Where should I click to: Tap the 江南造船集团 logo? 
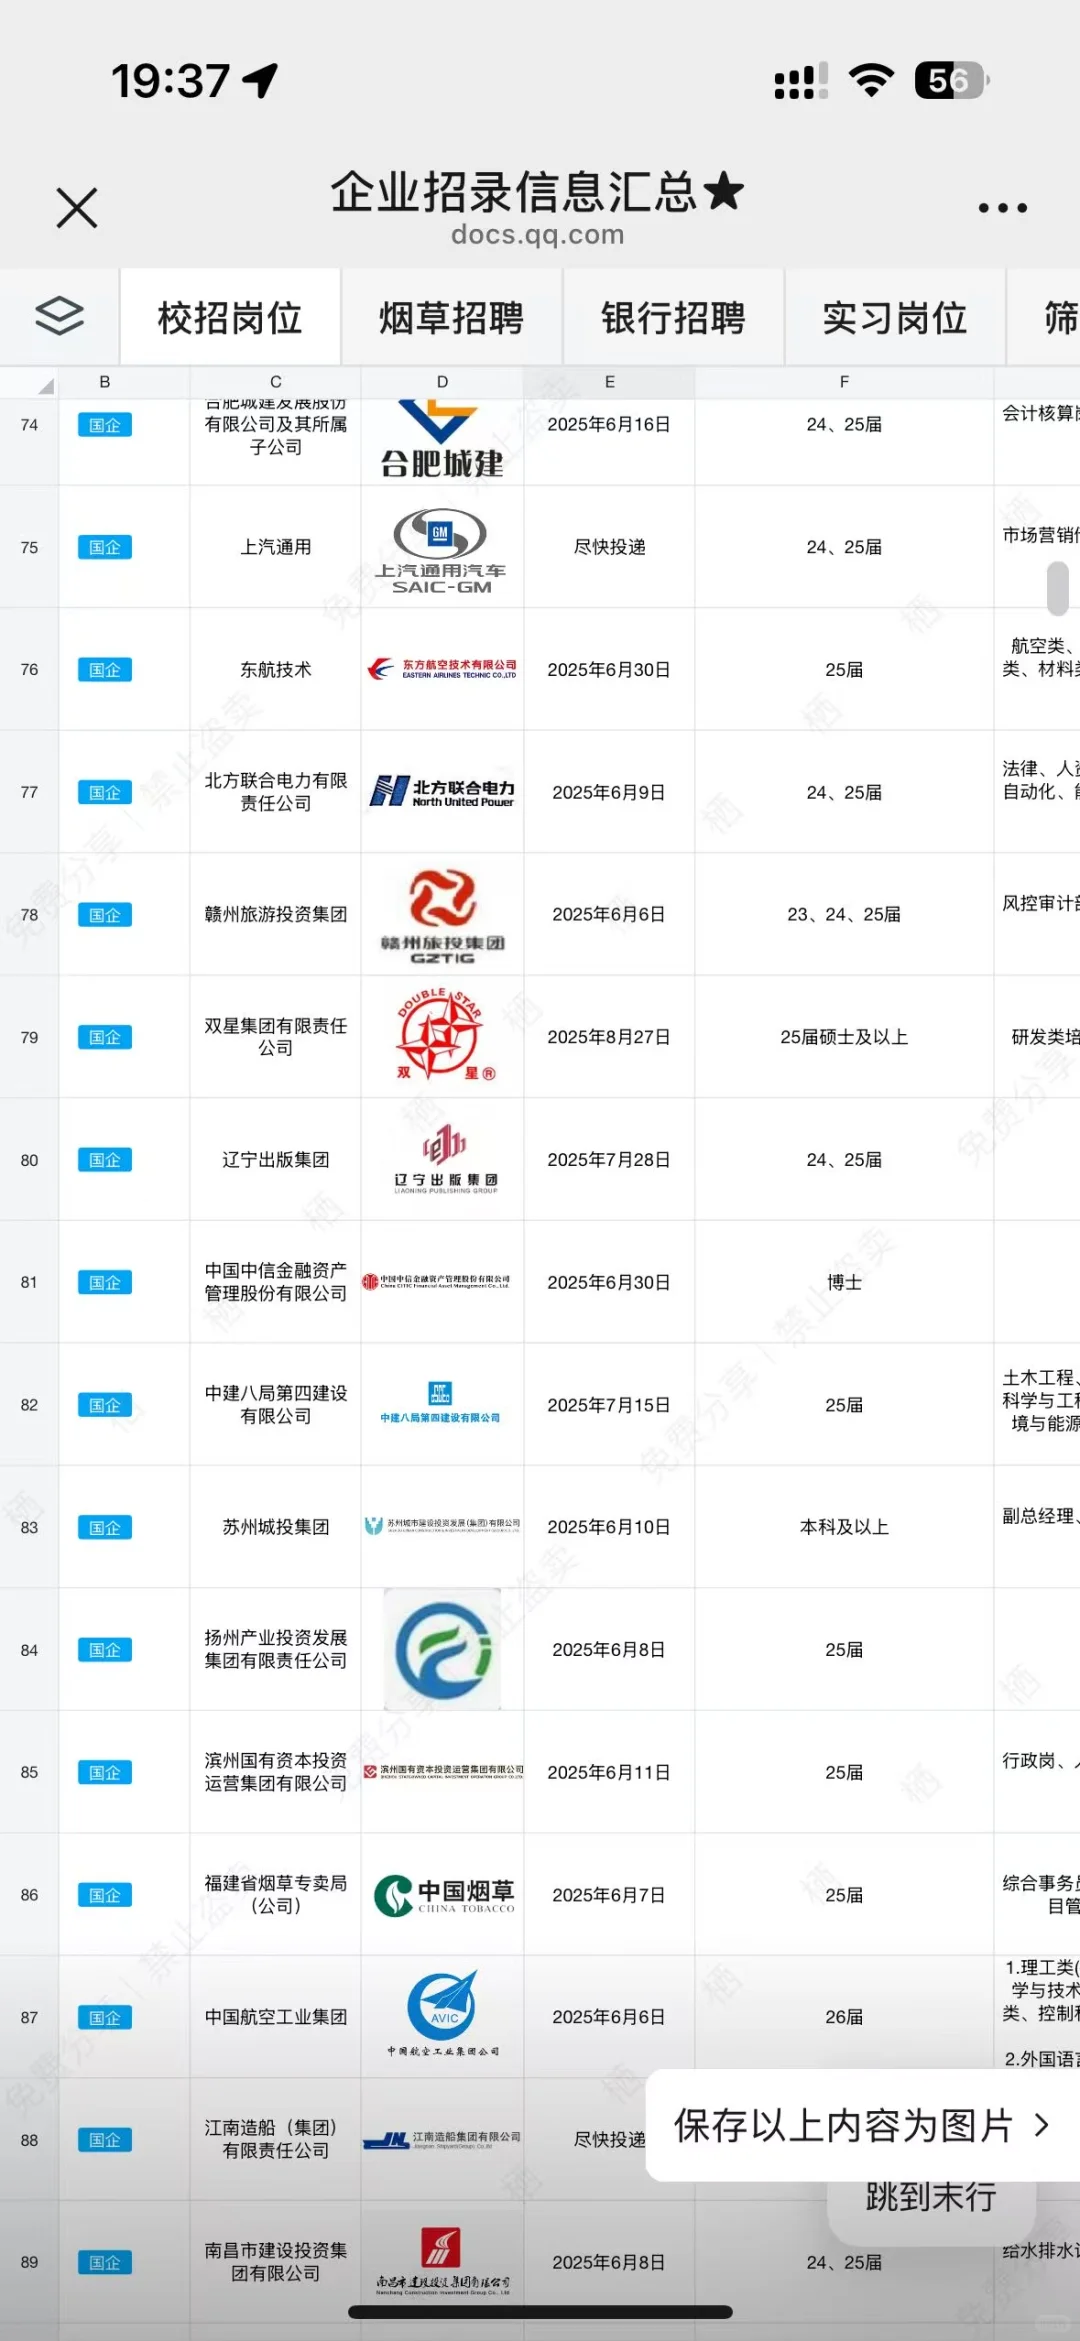[441, 2140]
